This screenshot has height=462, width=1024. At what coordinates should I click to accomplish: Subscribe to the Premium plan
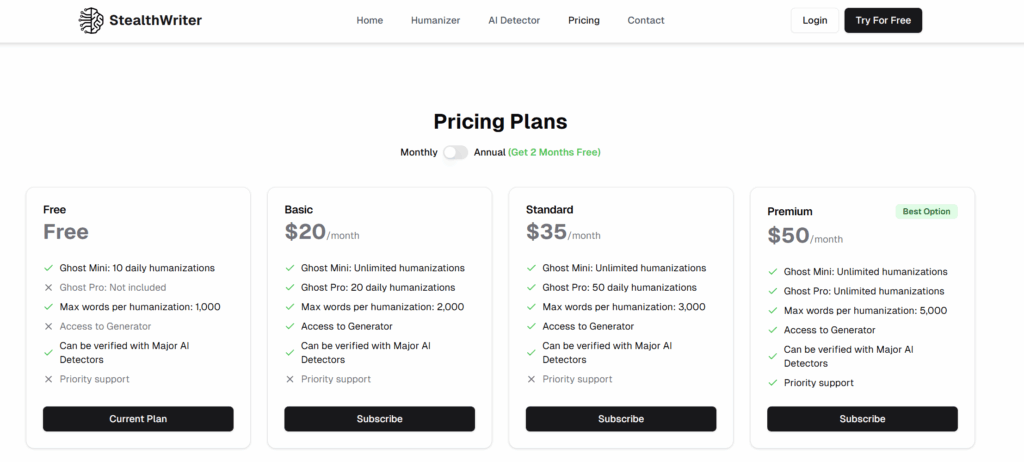(x=862, y=419)
